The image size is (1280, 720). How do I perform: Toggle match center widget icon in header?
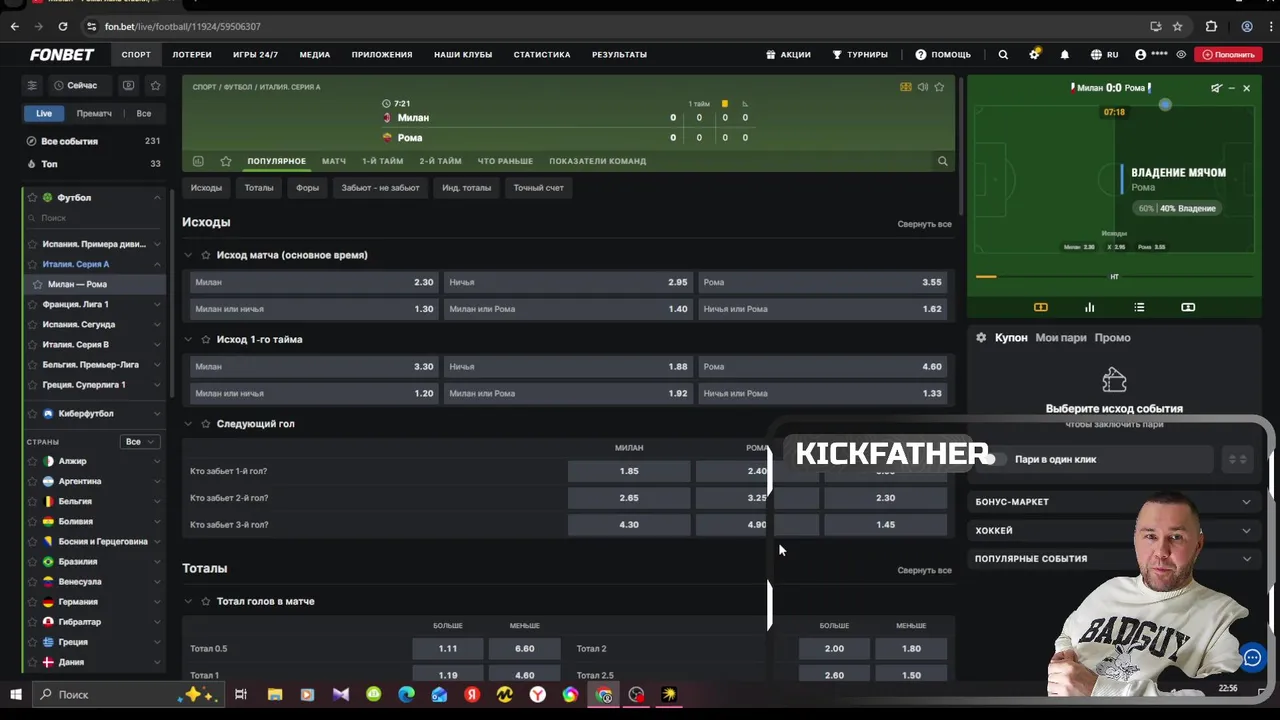pos(906,87)
